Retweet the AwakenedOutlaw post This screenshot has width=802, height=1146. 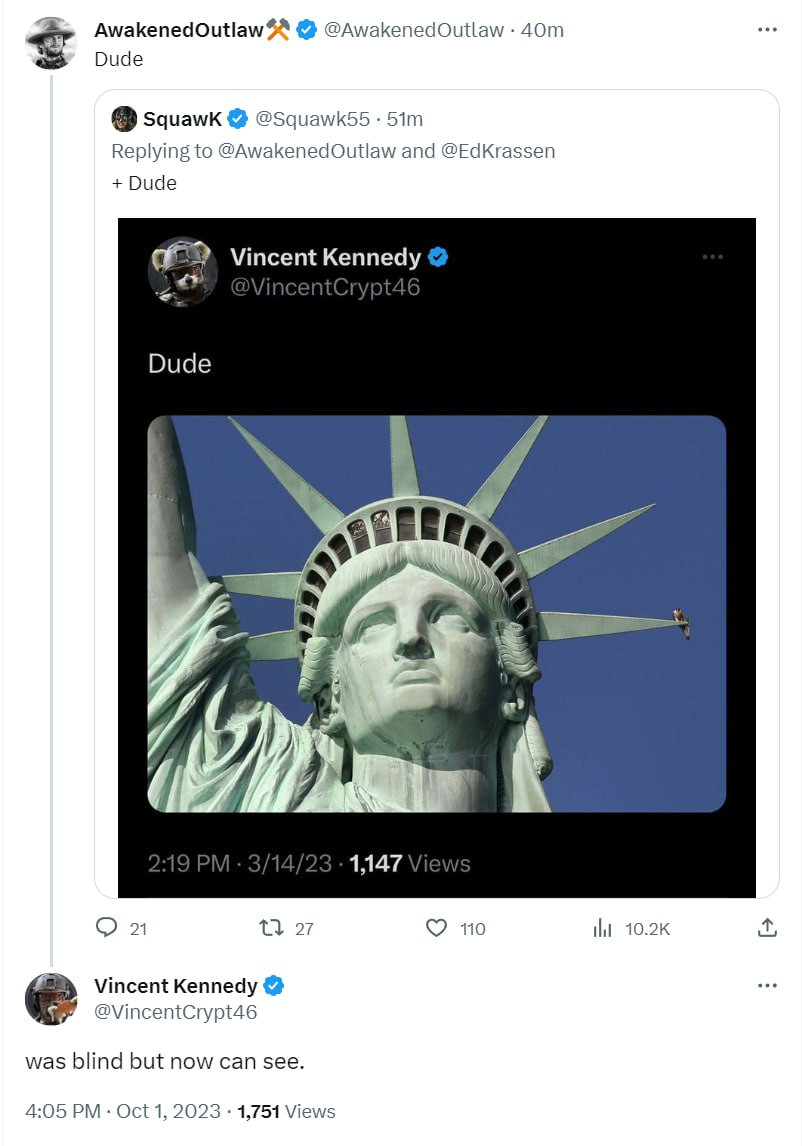pos(271,928)
